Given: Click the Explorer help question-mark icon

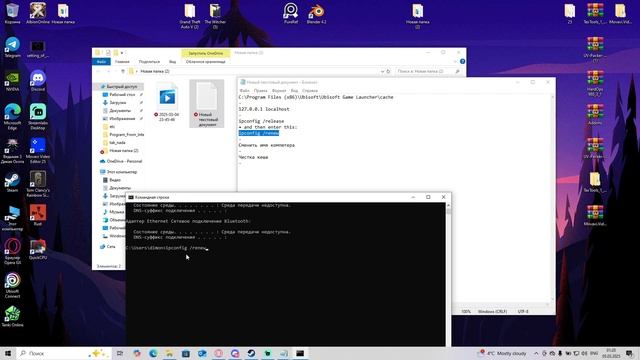Looking at the screenshot, I should click(462, 61).
